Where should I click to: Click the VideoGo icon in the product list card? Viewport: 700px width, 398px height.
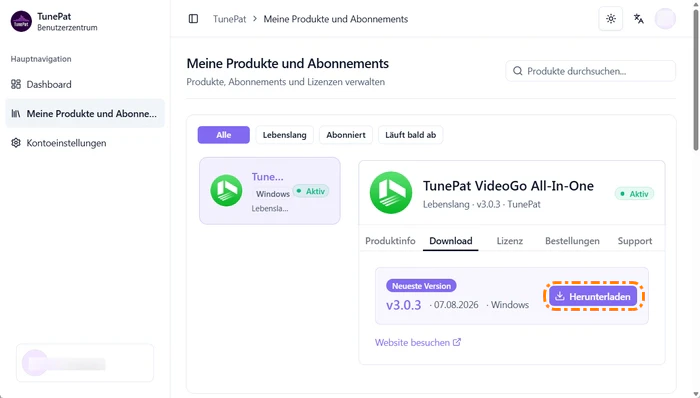pos(226,191)
